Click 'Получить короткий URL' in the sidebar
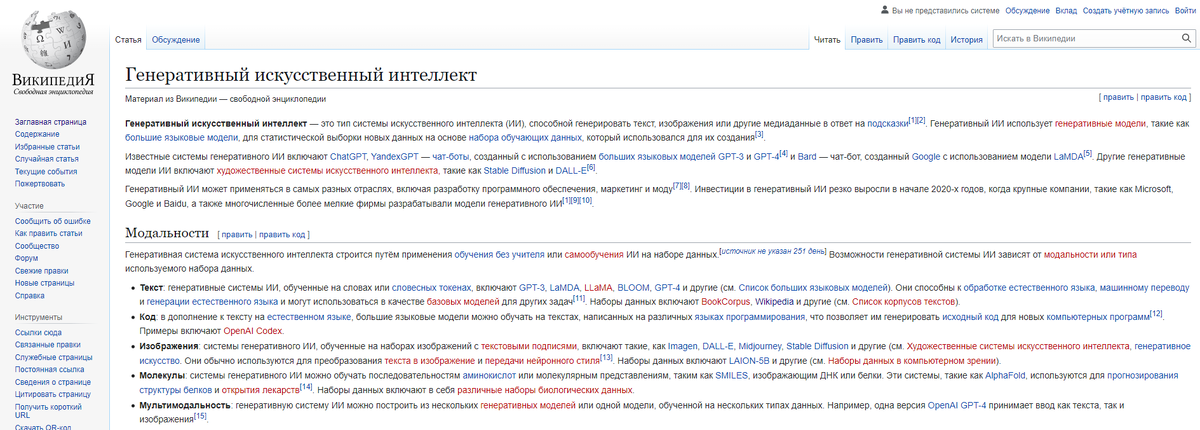 click(x=50, y=413)
